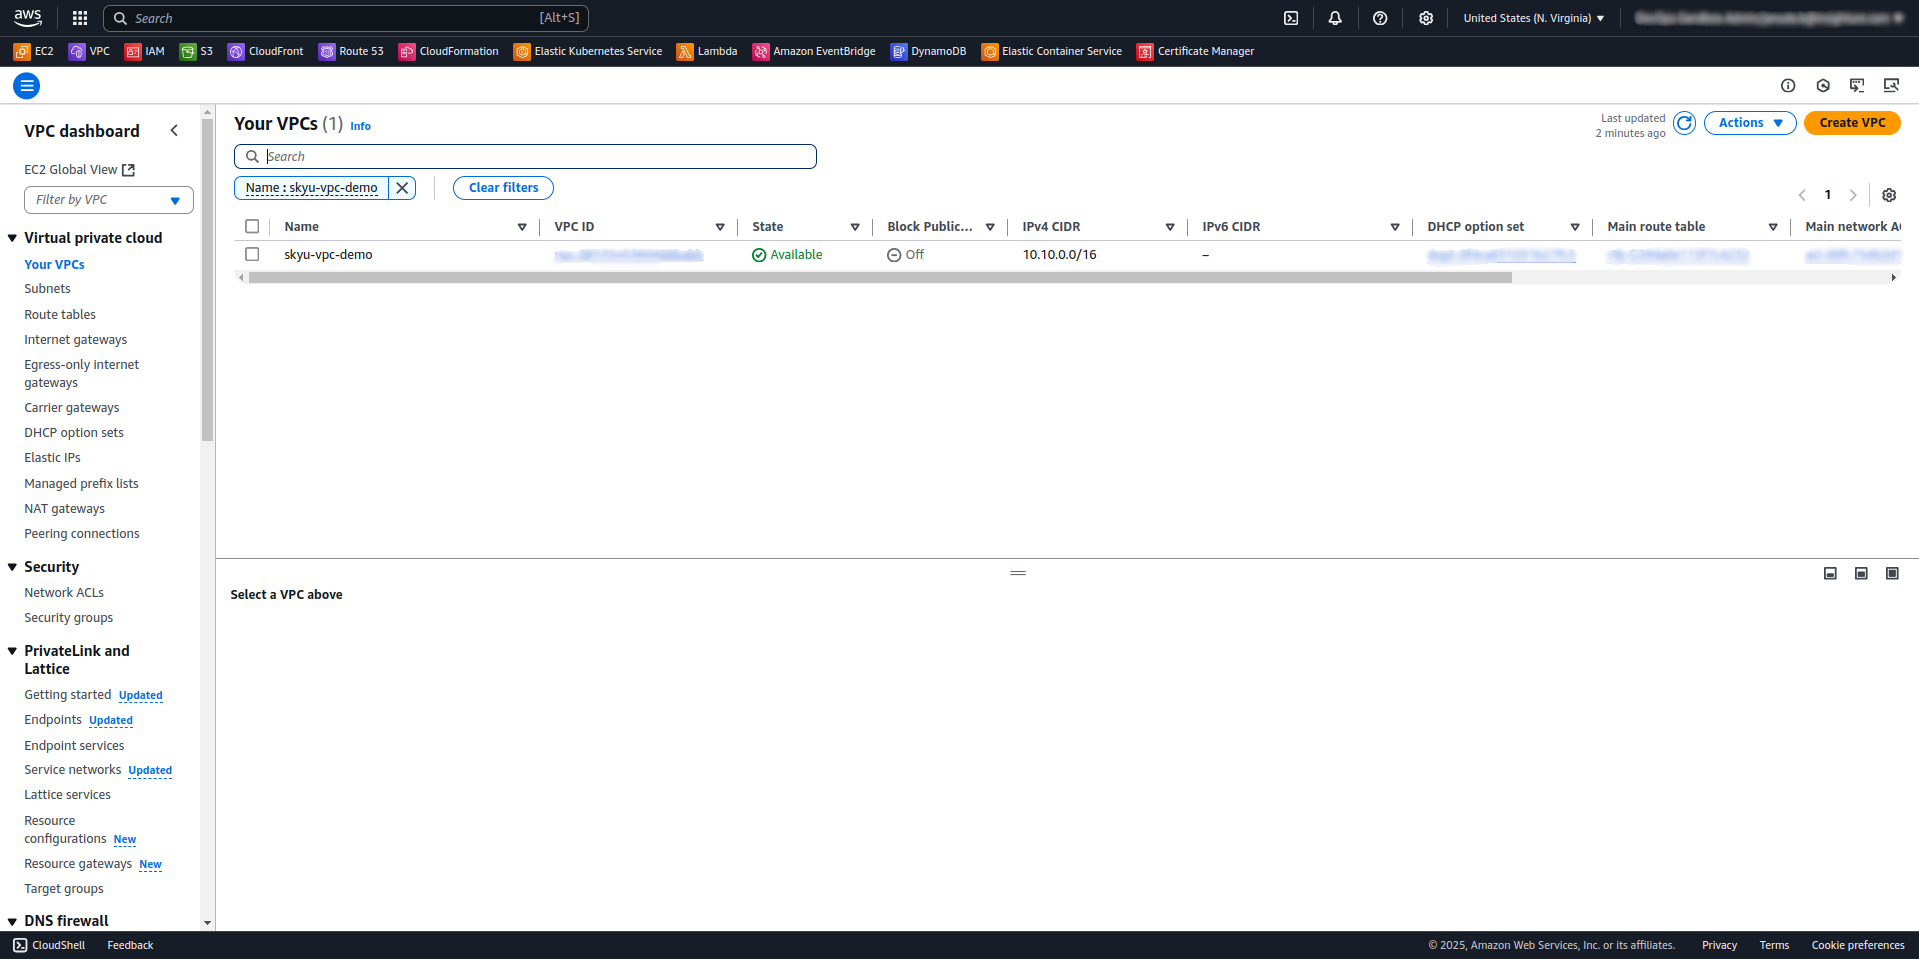Go to Internet gateways in the sidebar

(76, 340)
